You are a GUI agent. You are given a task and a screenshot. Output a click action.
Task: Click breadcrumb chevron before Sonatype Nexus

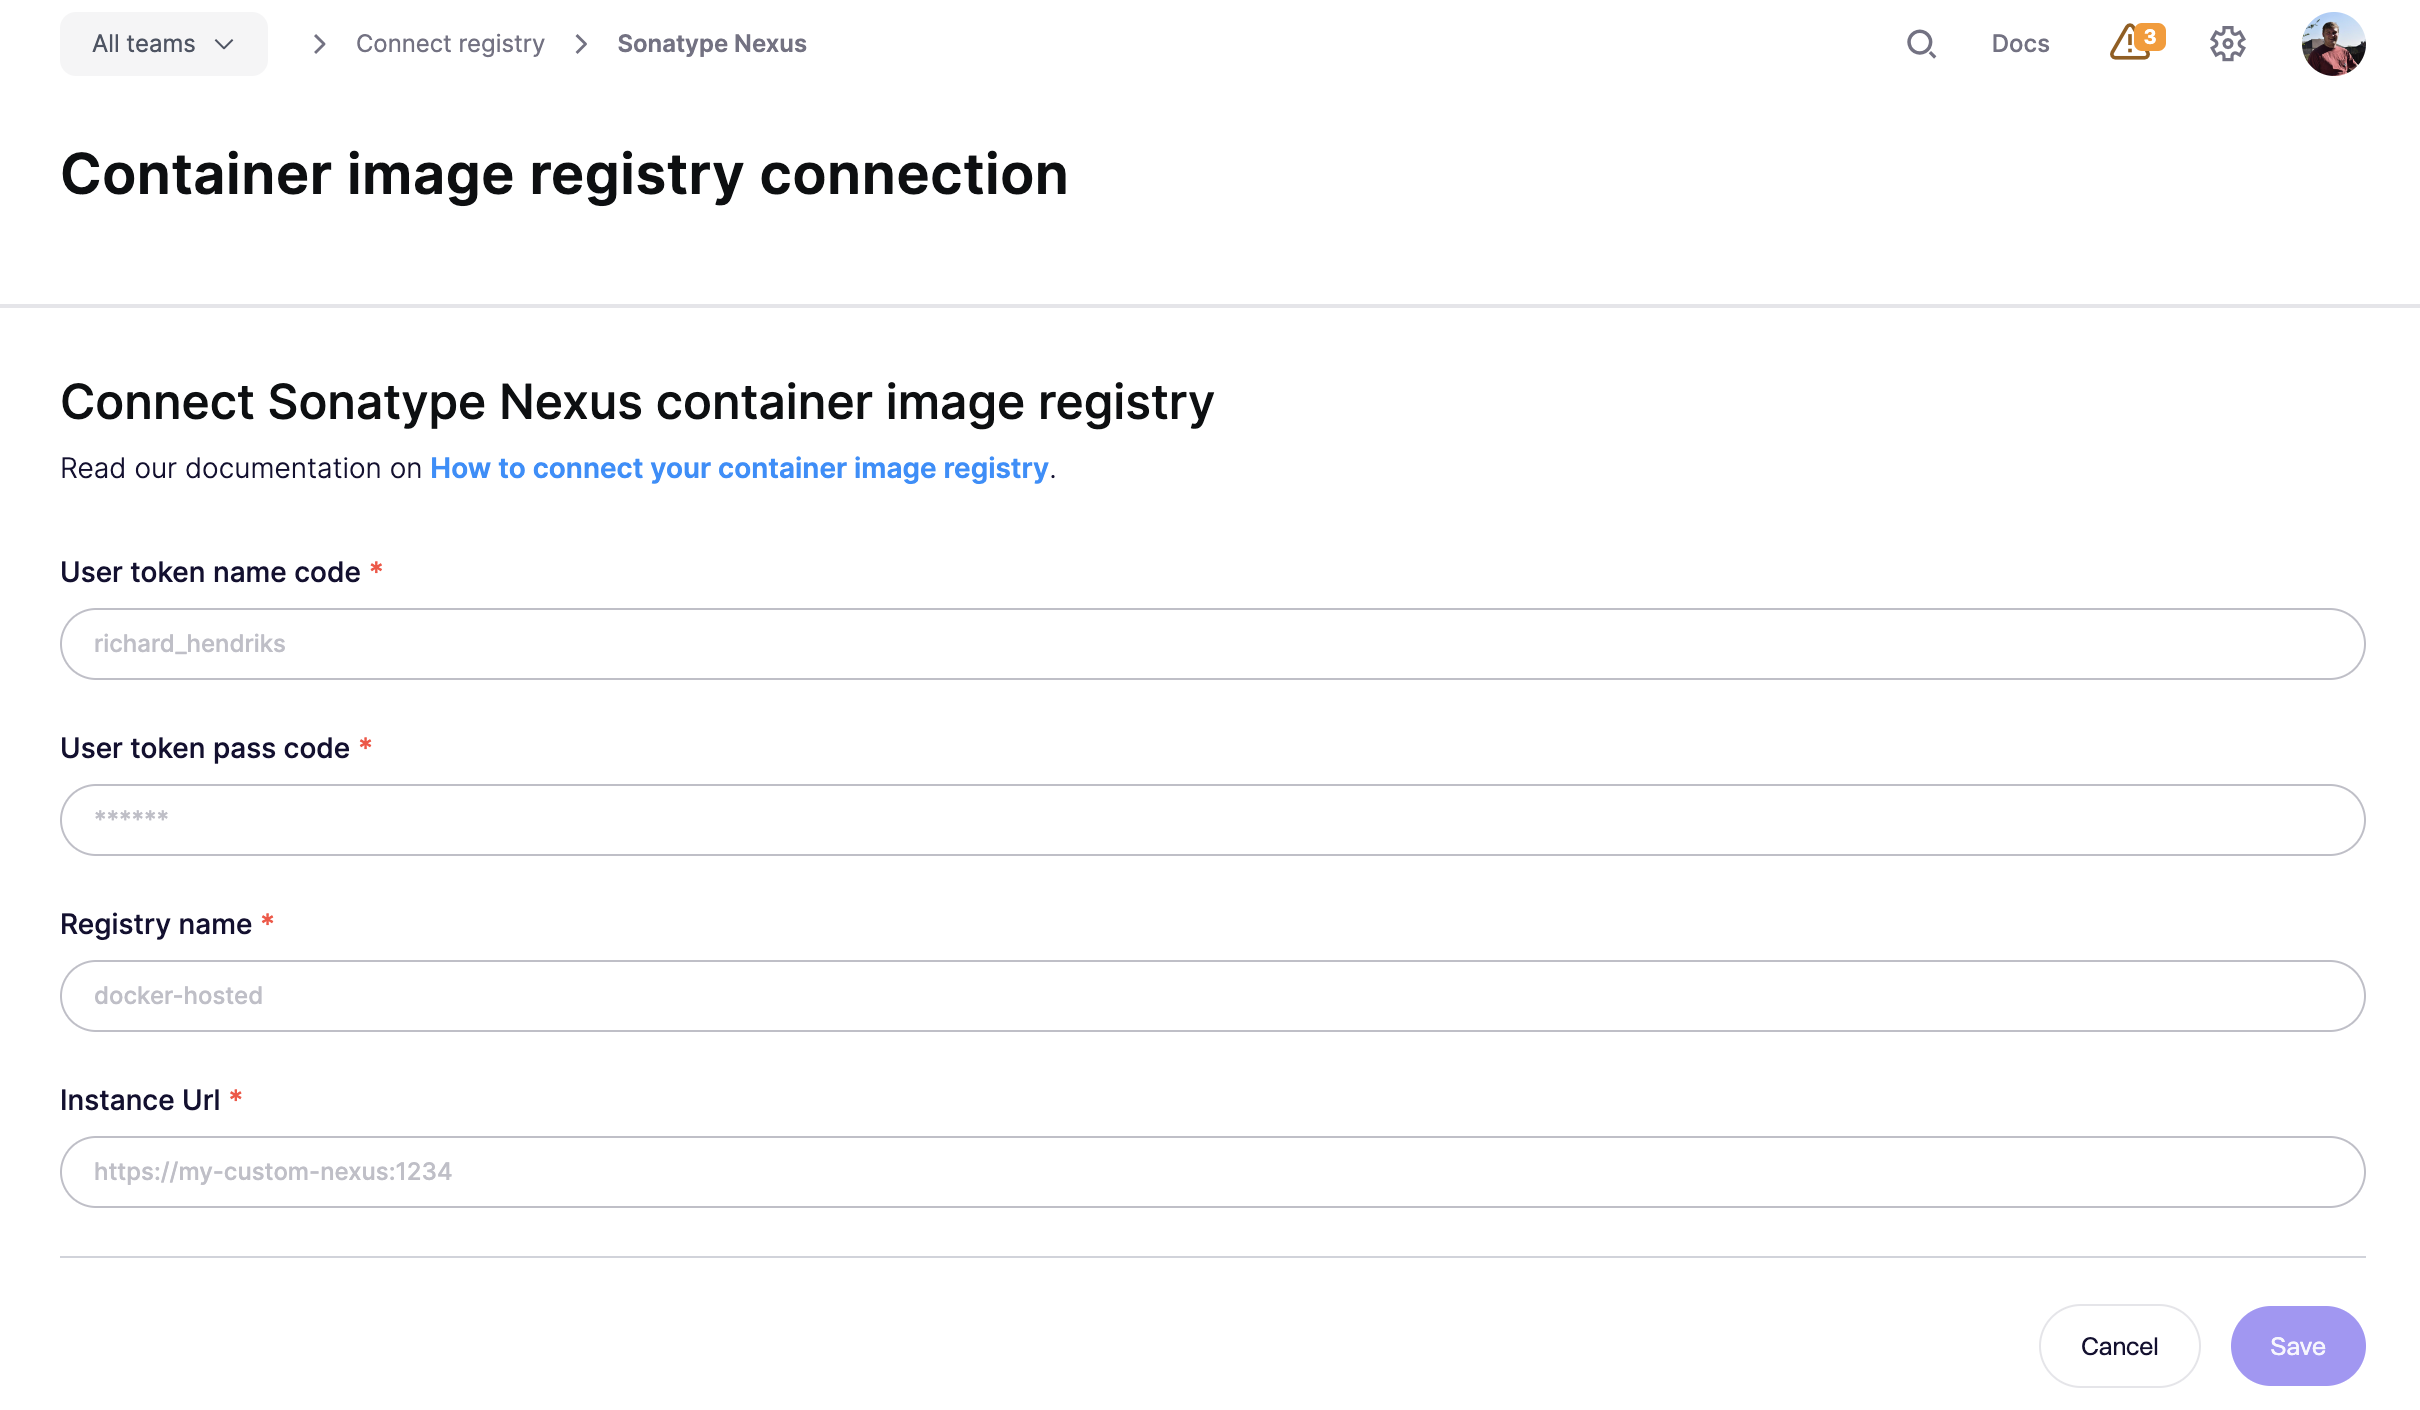(x=581, y=44)
